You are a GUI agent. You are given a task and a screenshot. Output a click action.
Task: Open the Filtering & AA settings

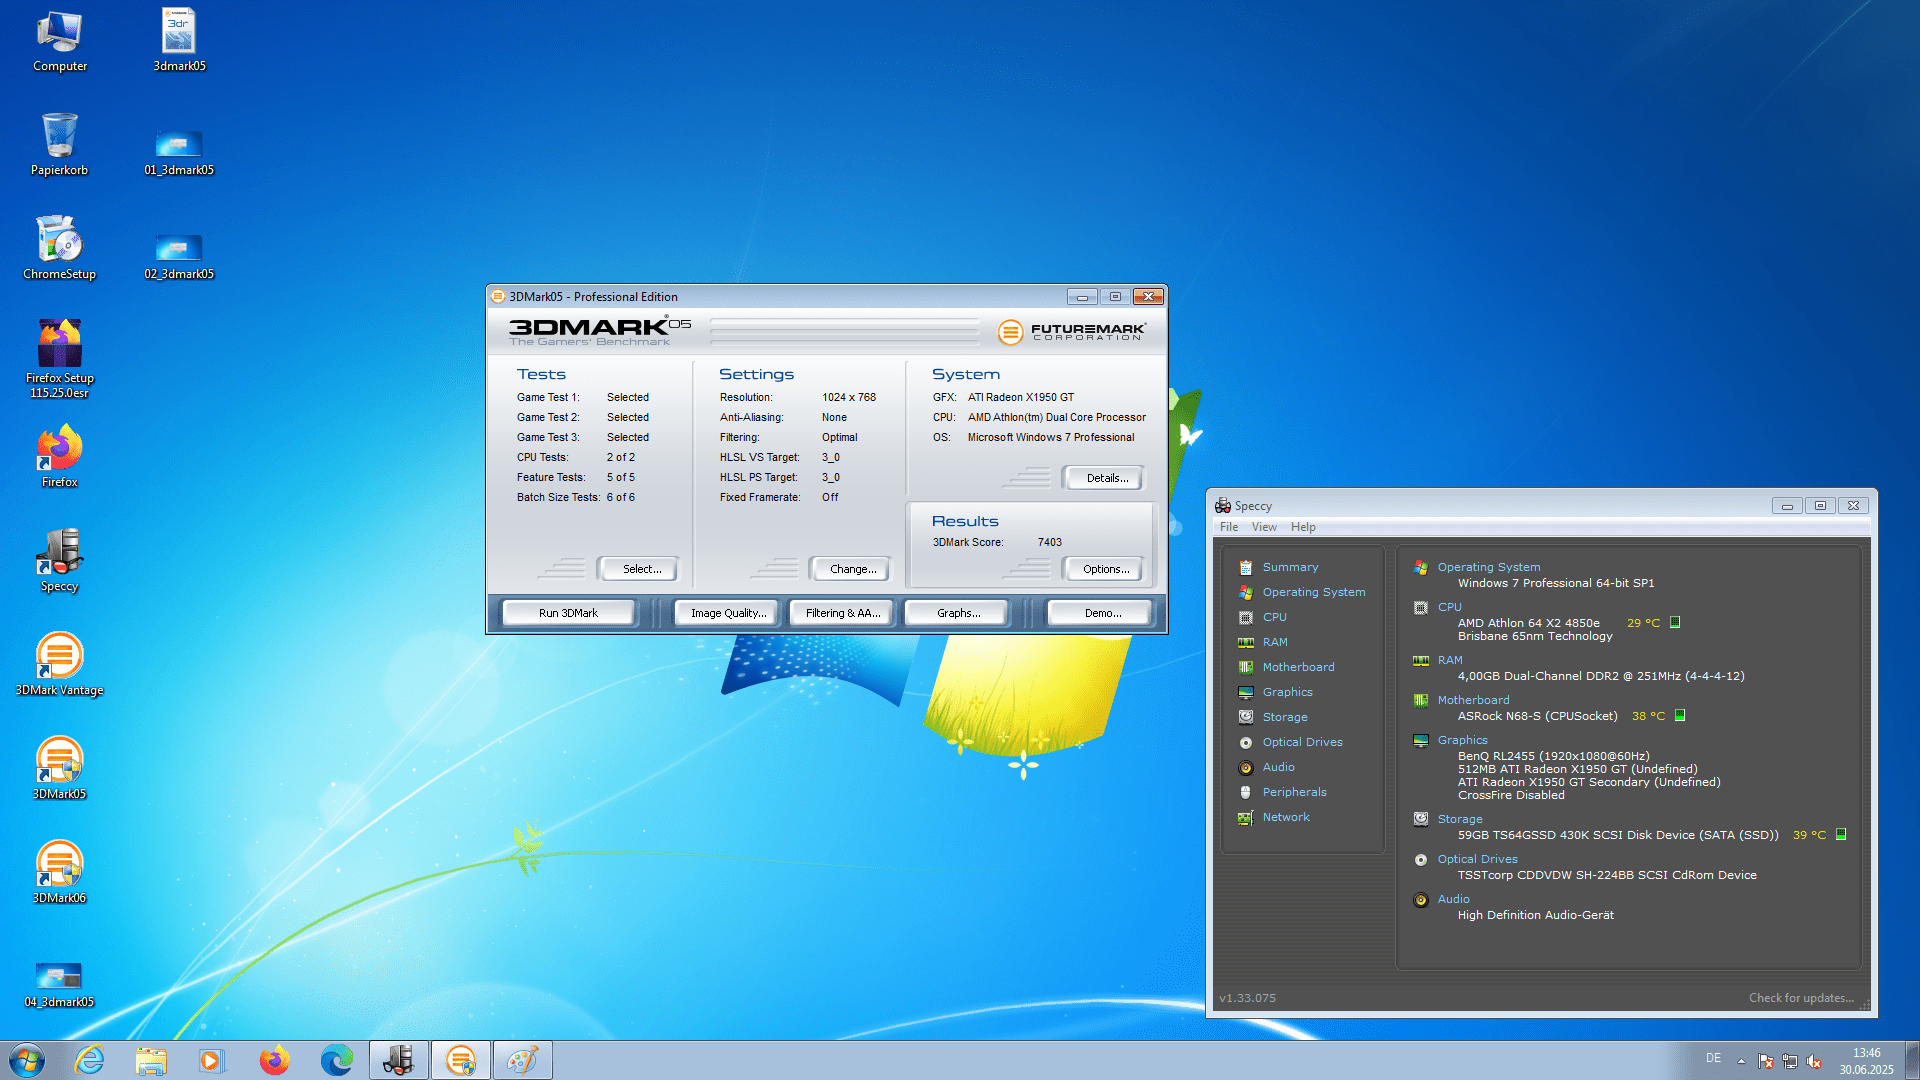[842, 613]
